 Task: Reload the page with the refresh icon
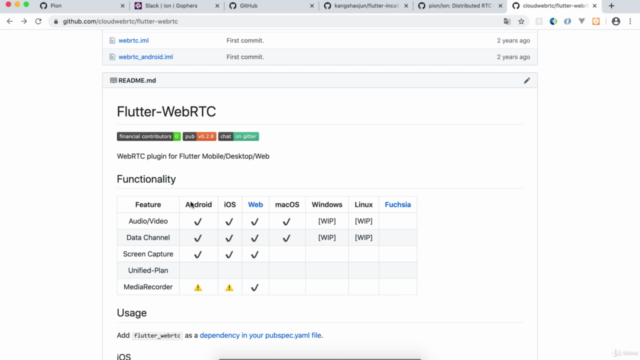click(x=38, y=21)
